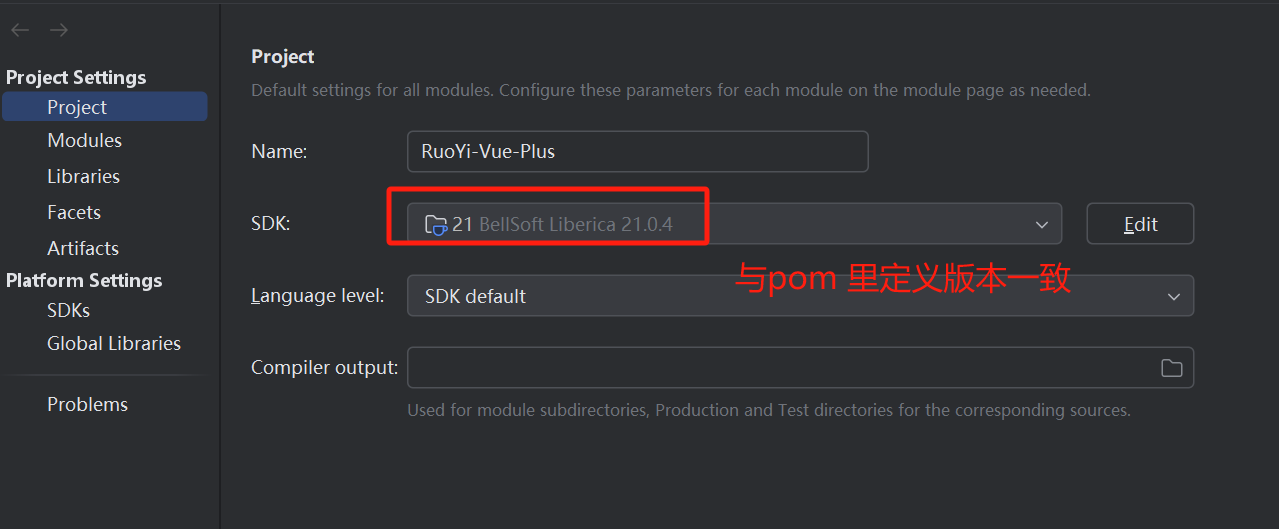Click the back navigation arrow

[19, 30]
